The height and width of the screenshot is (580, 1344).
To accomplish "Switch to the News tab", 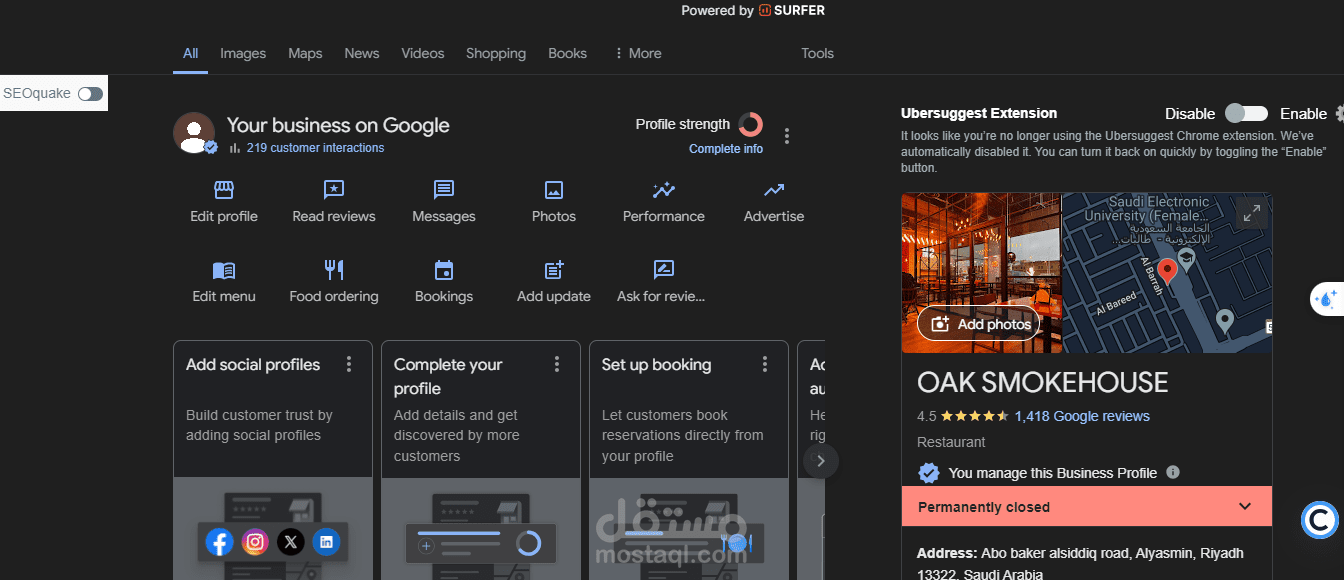I will (362, 53).
